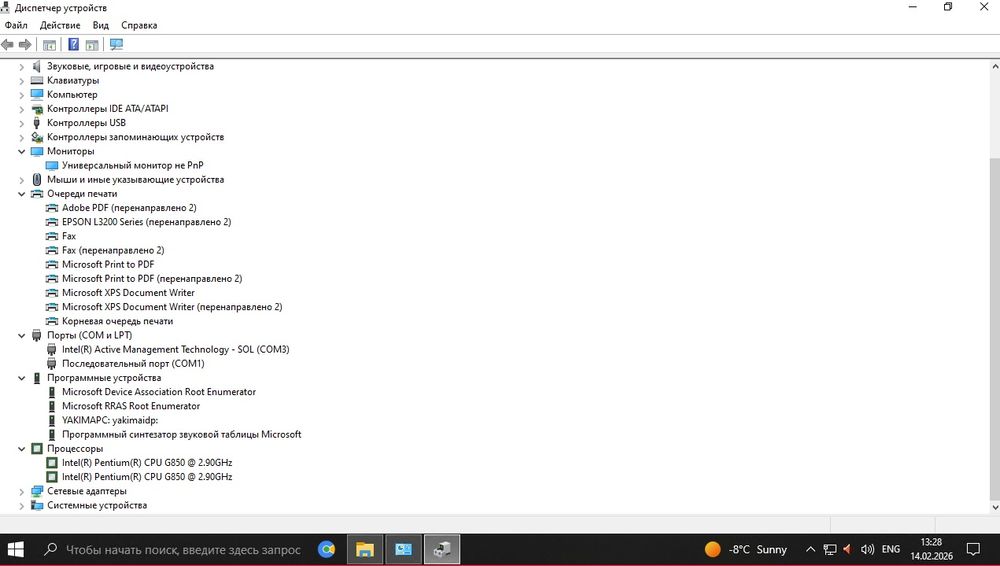Viewport: 1000px width, 566px height.
Task: Collapse the Очереди печати node arrow
Action: pyautogui.click(x=22, y=194)
